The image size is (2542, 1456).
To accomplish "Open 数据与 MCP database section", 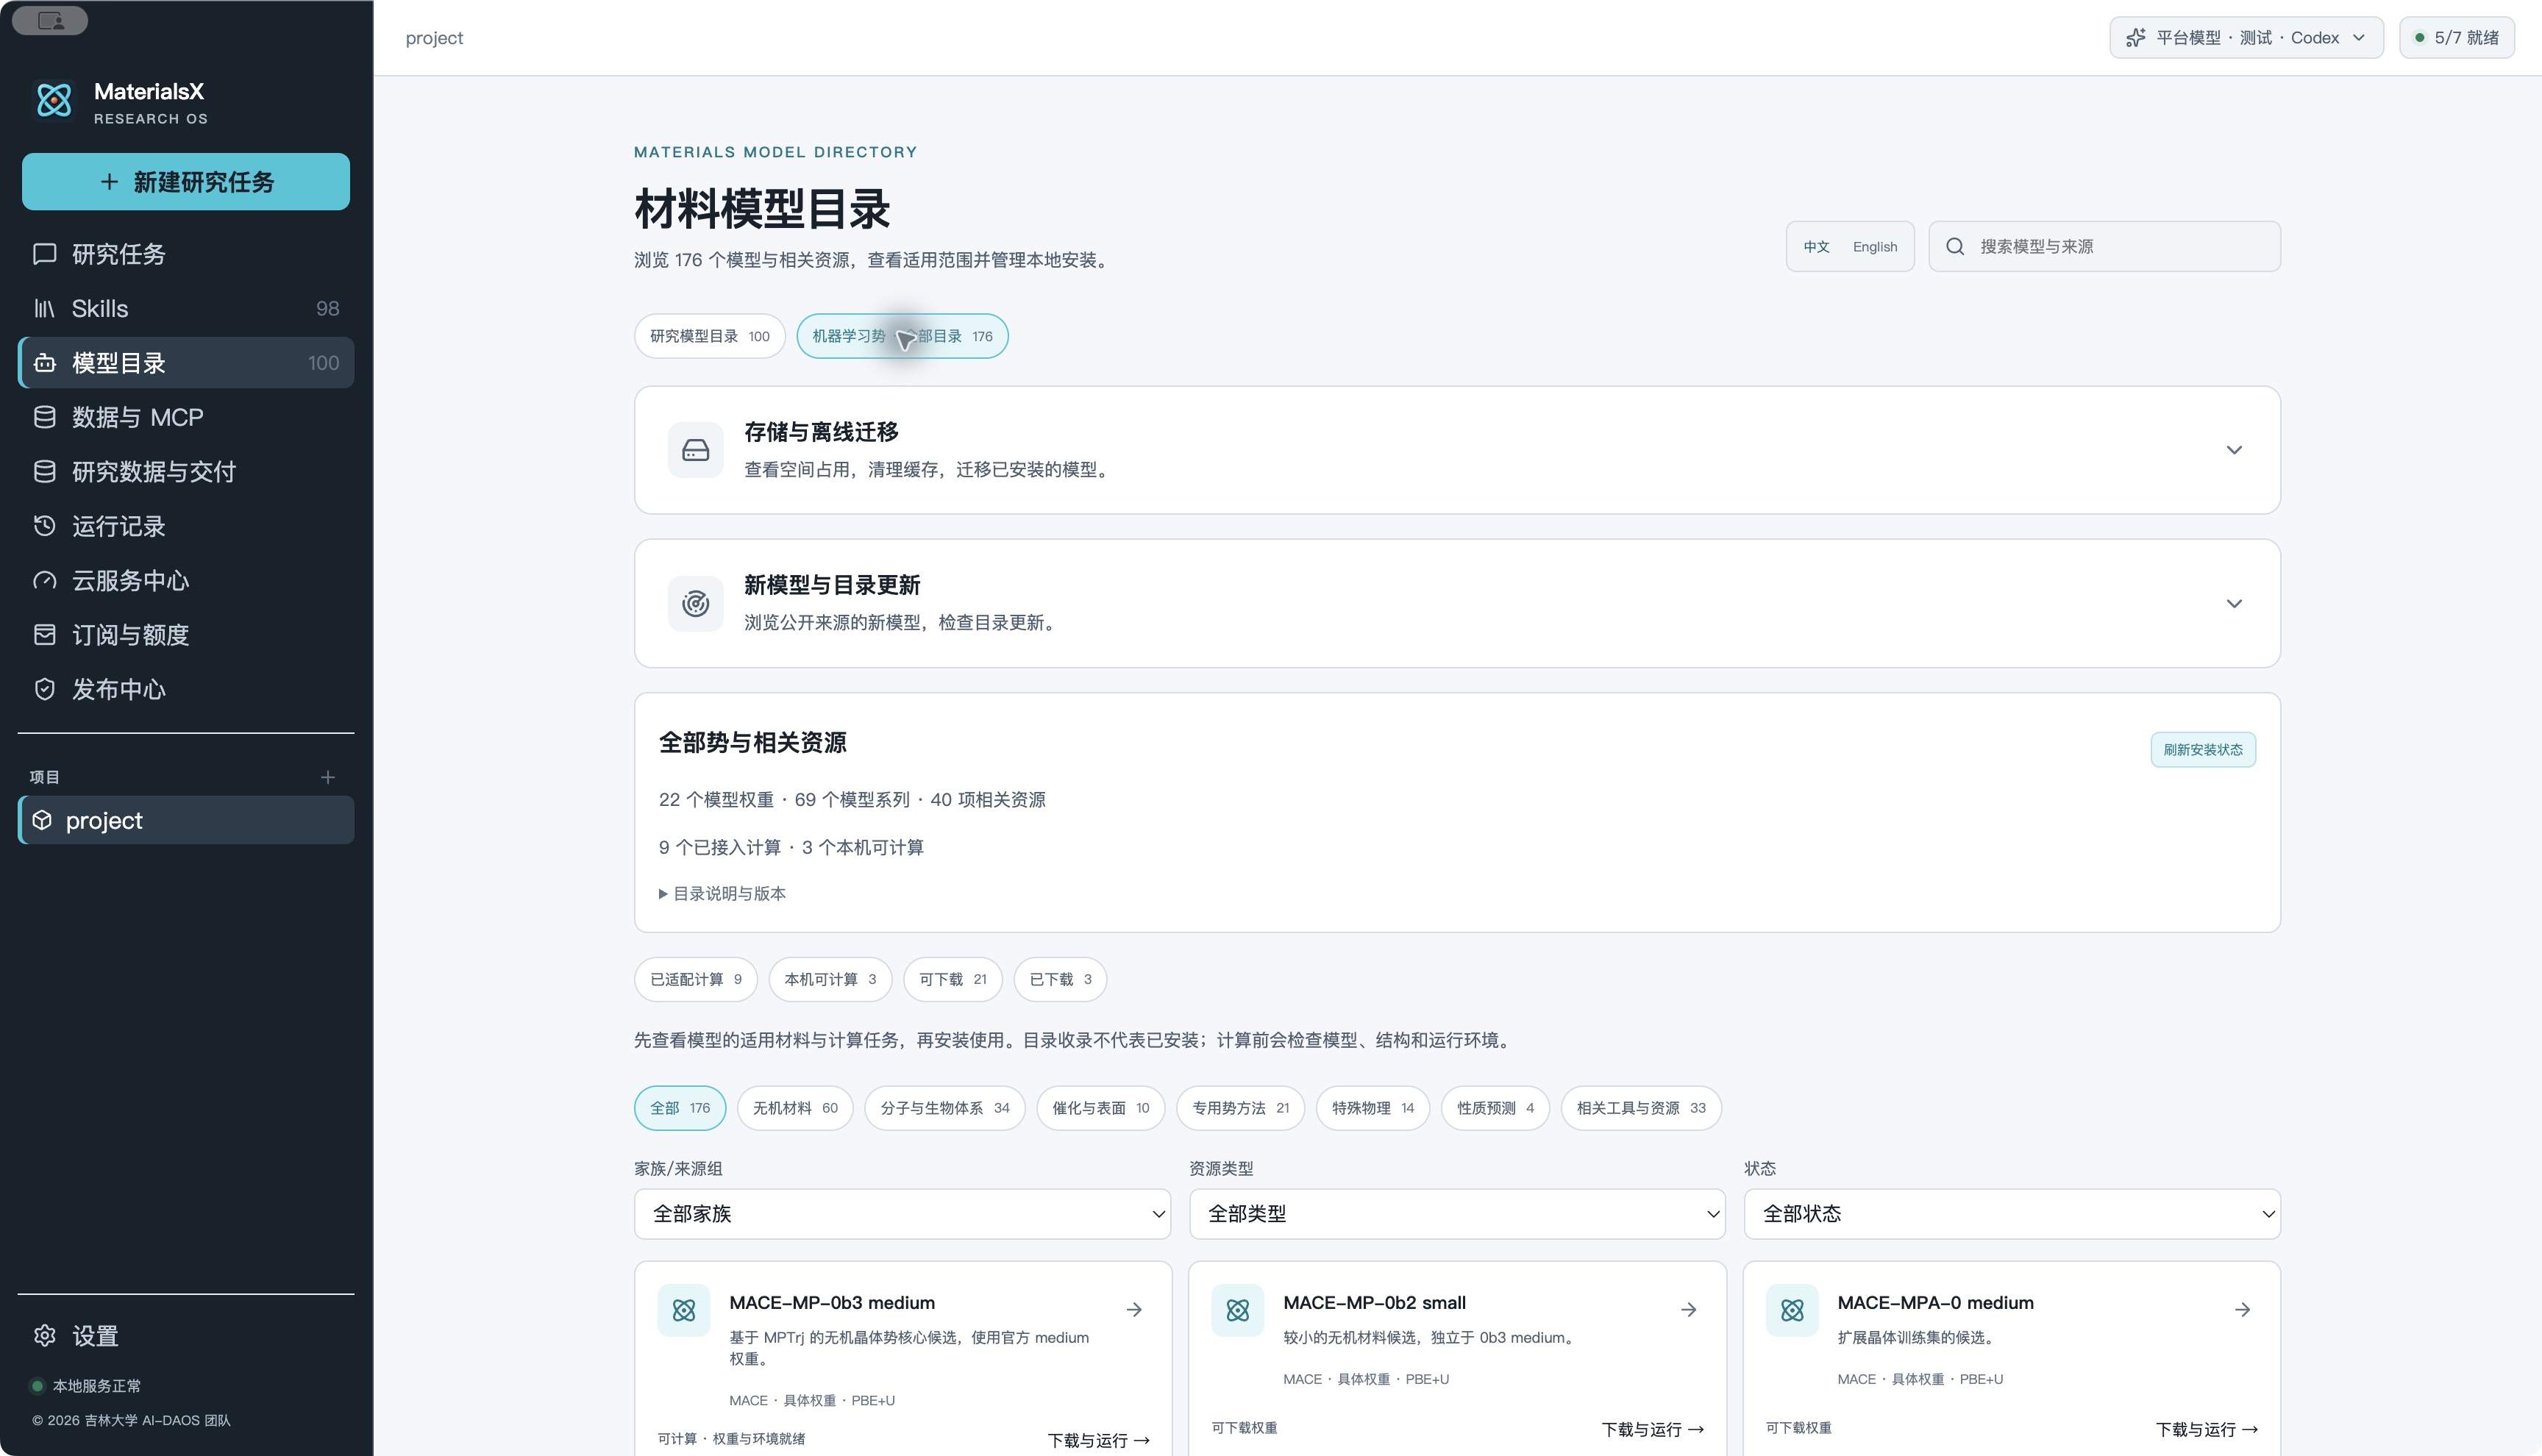I will point(186,417).
